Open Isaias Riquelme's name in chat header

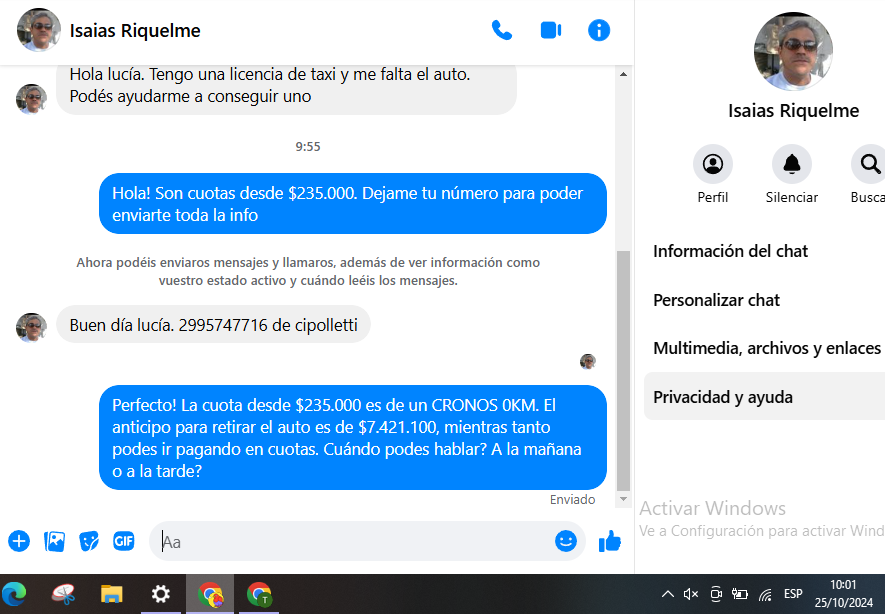click(x=135, y=30)
